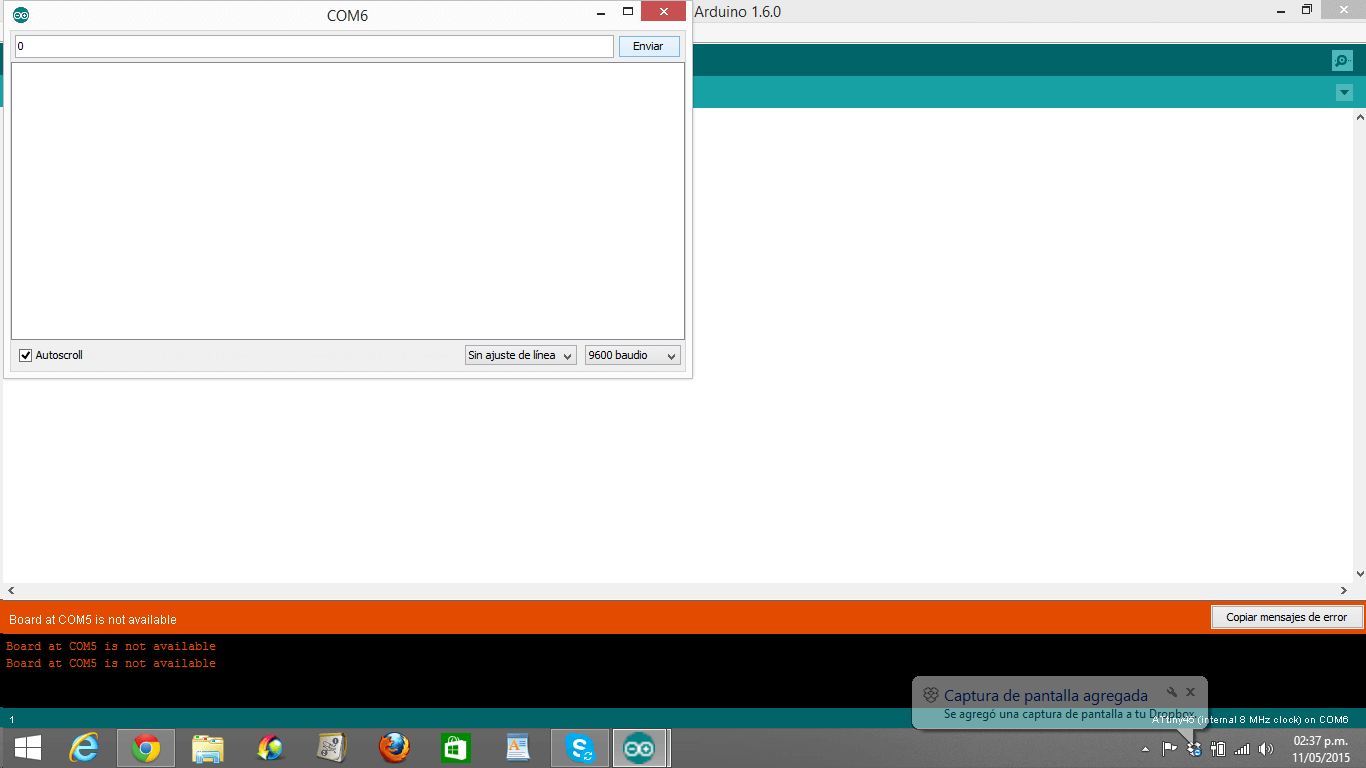This screenshot has width=1366, height=768.
Task: Click the volume speaker tray icon
Action: click(1266, 748)
